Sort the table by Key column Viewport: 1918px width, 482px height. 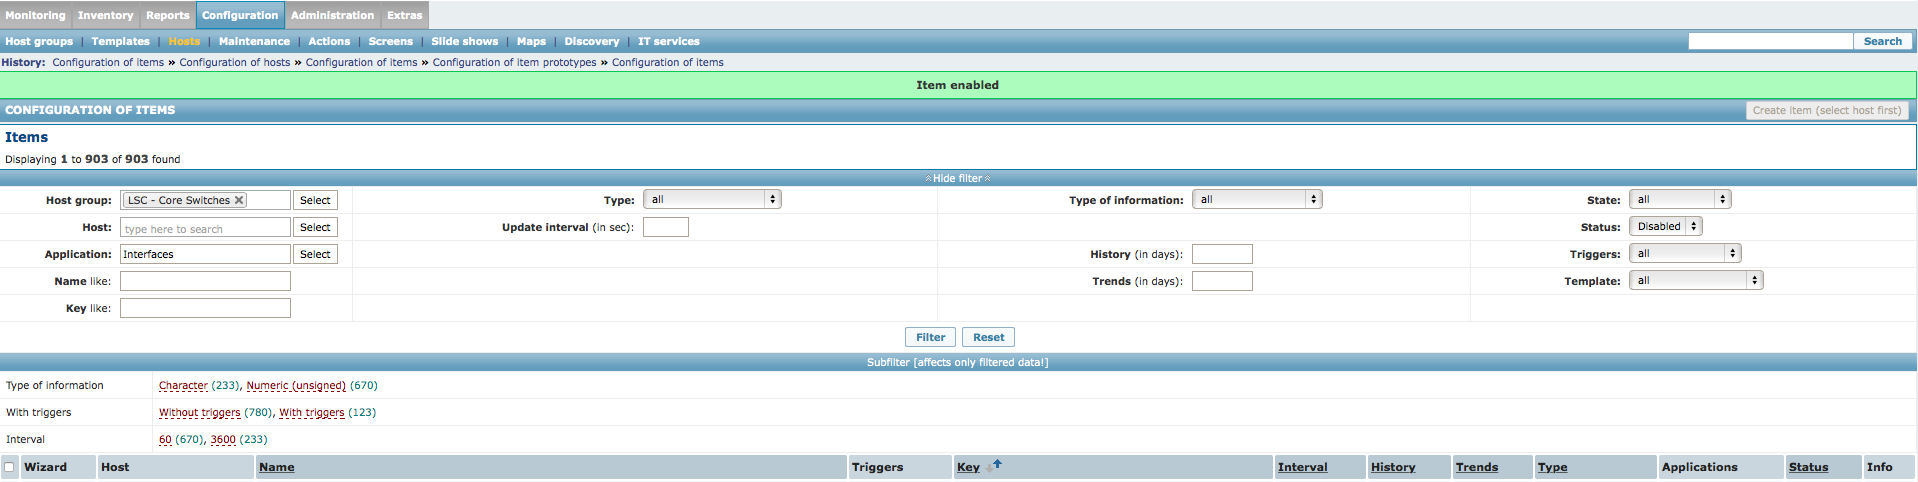[x=968, y=467]
